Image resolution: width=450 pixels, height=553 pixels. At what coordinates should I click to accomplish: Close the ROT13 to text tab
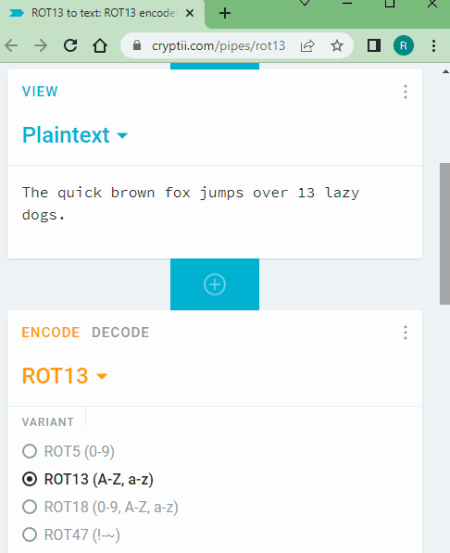190,13
